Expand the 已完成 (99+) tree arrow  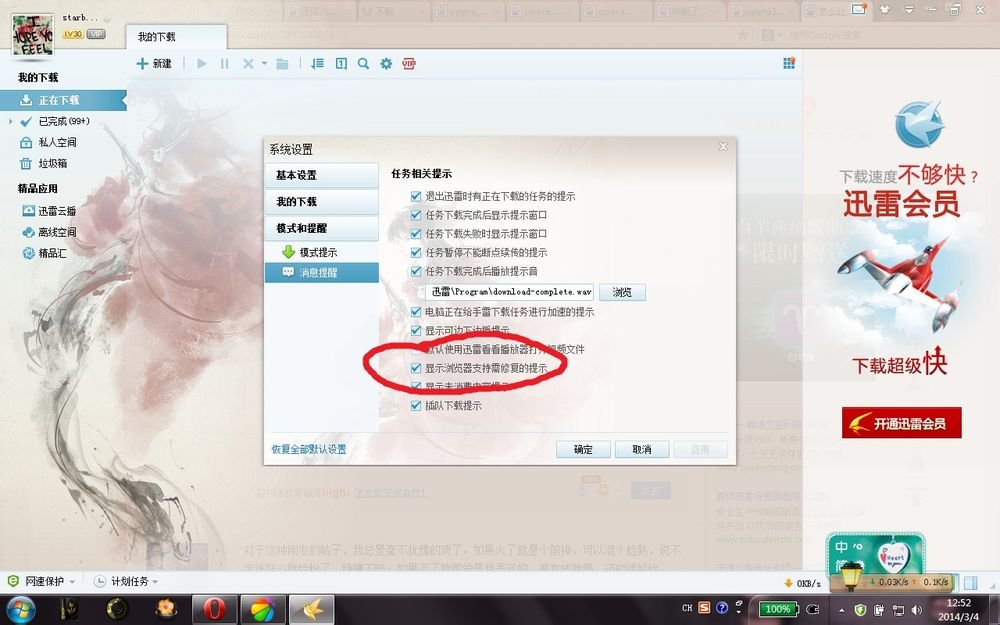[x=10, y=121]
